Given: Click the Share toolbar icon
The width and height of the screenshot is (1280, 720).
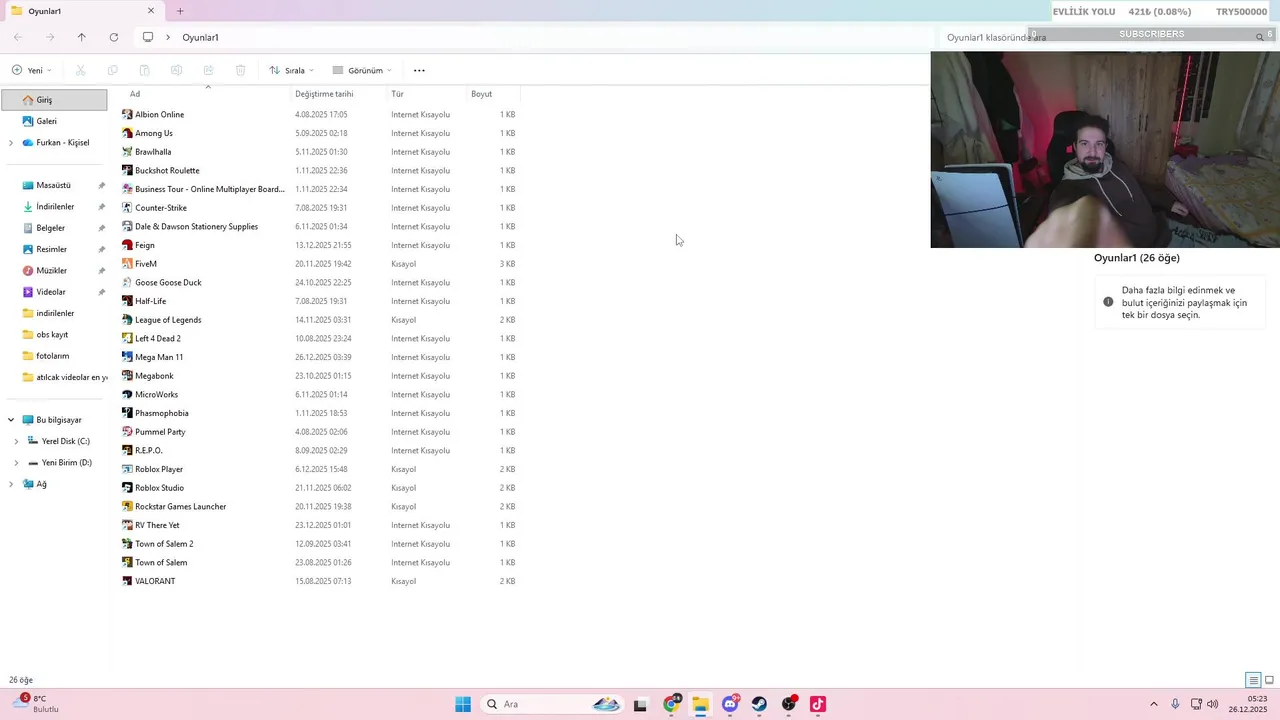Looking at the screenshot, I should tap(208, 70).
